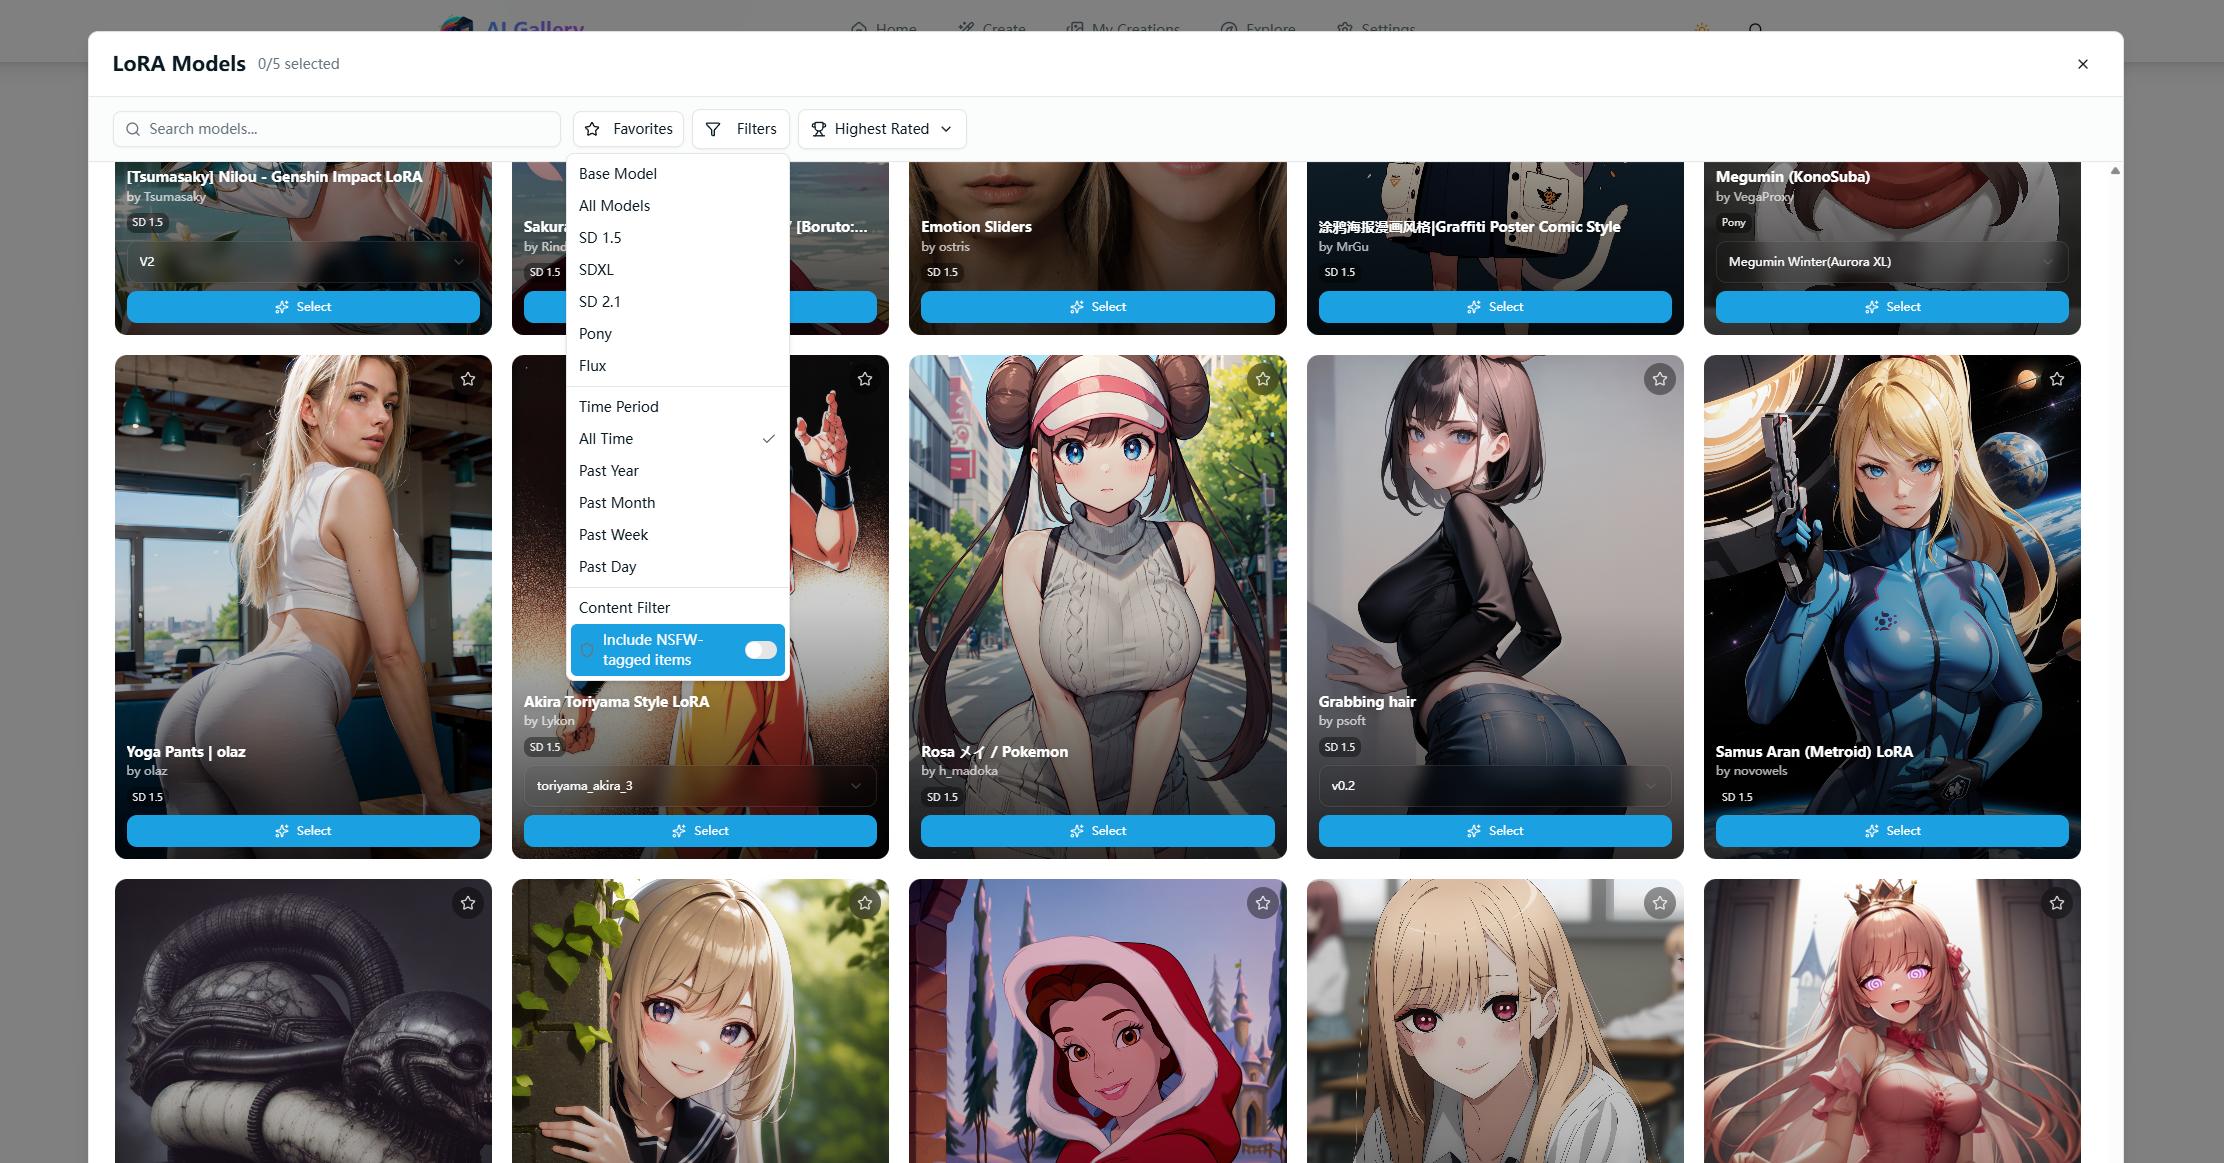Select the Megumin (KonoSuba) model

[1892, 307]
